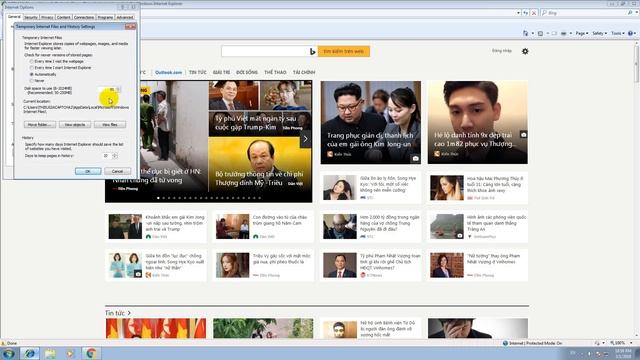This screenshot has width=640, height=360.
Task: Switch to the Security tab in Internet Options
Action: tap(31, 18)
